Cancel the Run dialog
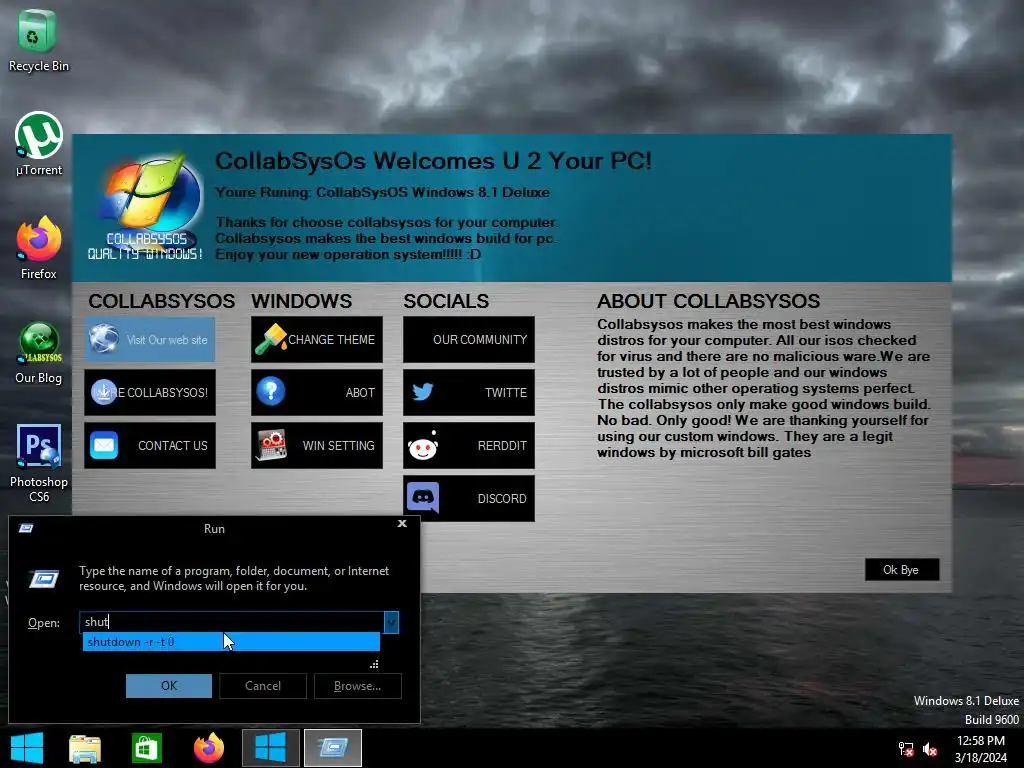Viewport: 1024px width, 768px height. click(x=263, y=686)
